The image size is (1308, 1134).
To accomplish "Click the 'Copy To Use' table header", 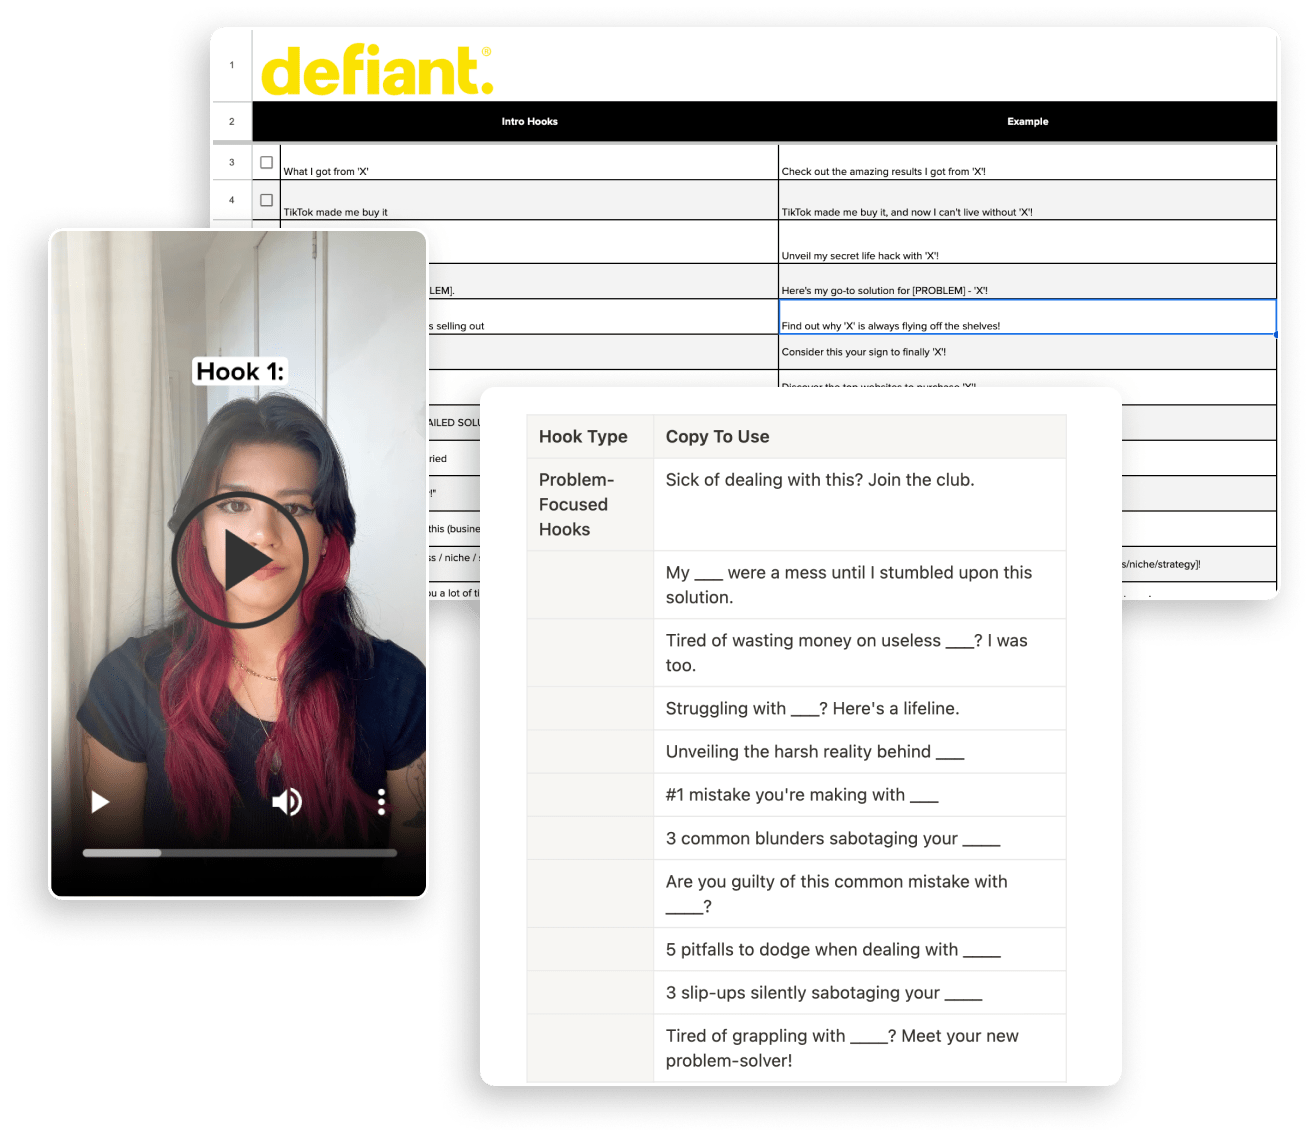I will [860, 437].
